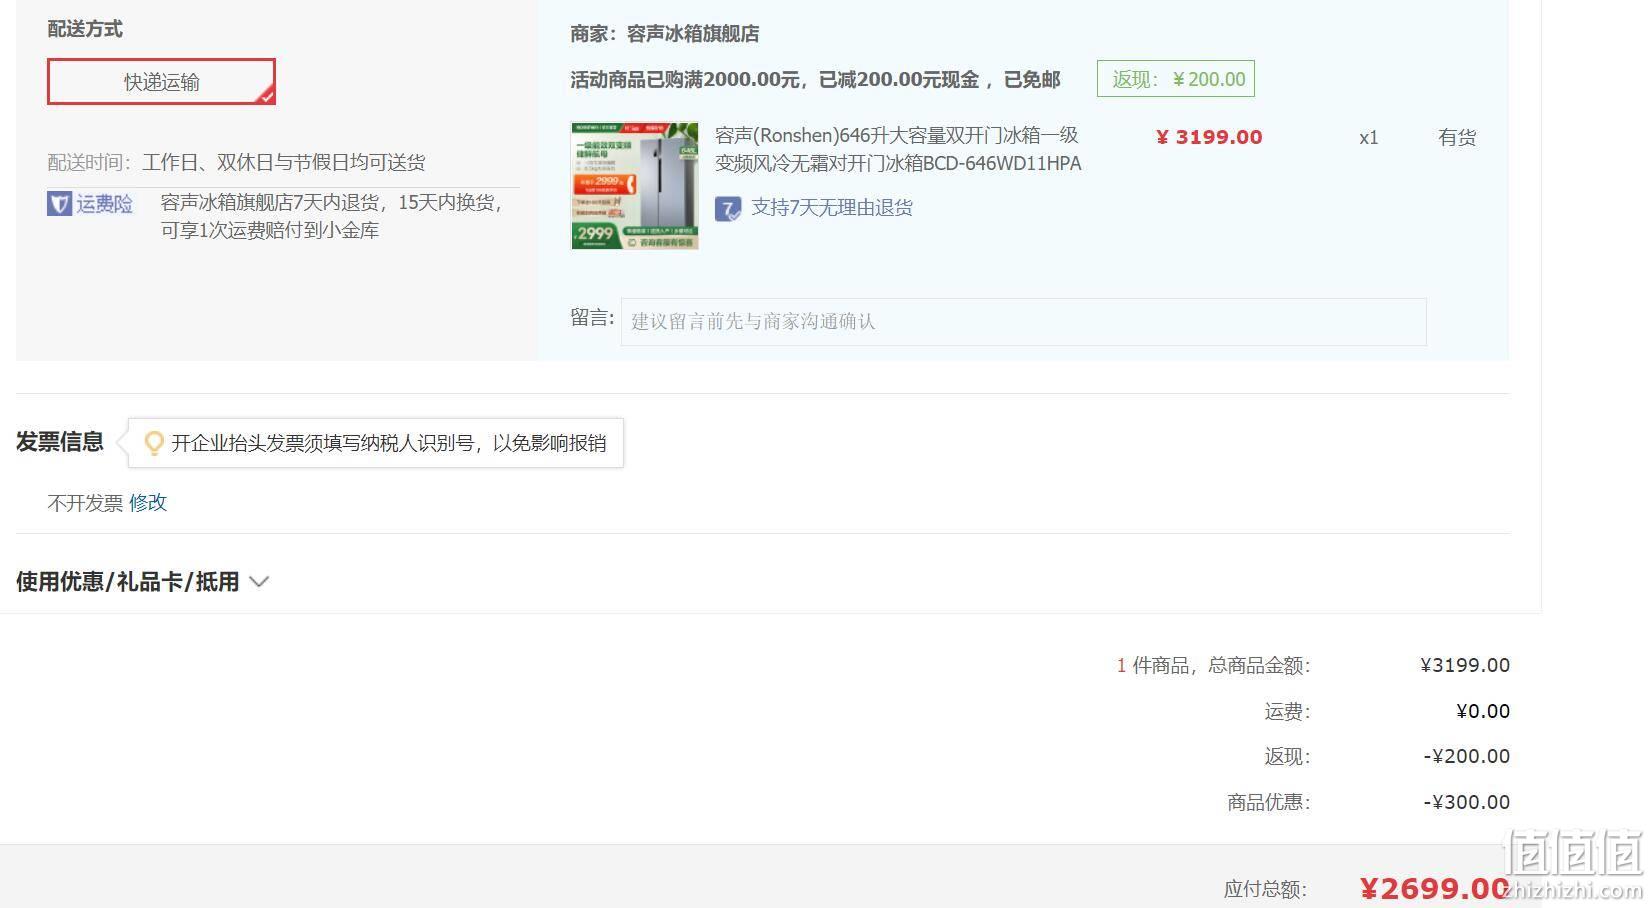Click 修改 to edit invoice settings

tap(148, 502)
